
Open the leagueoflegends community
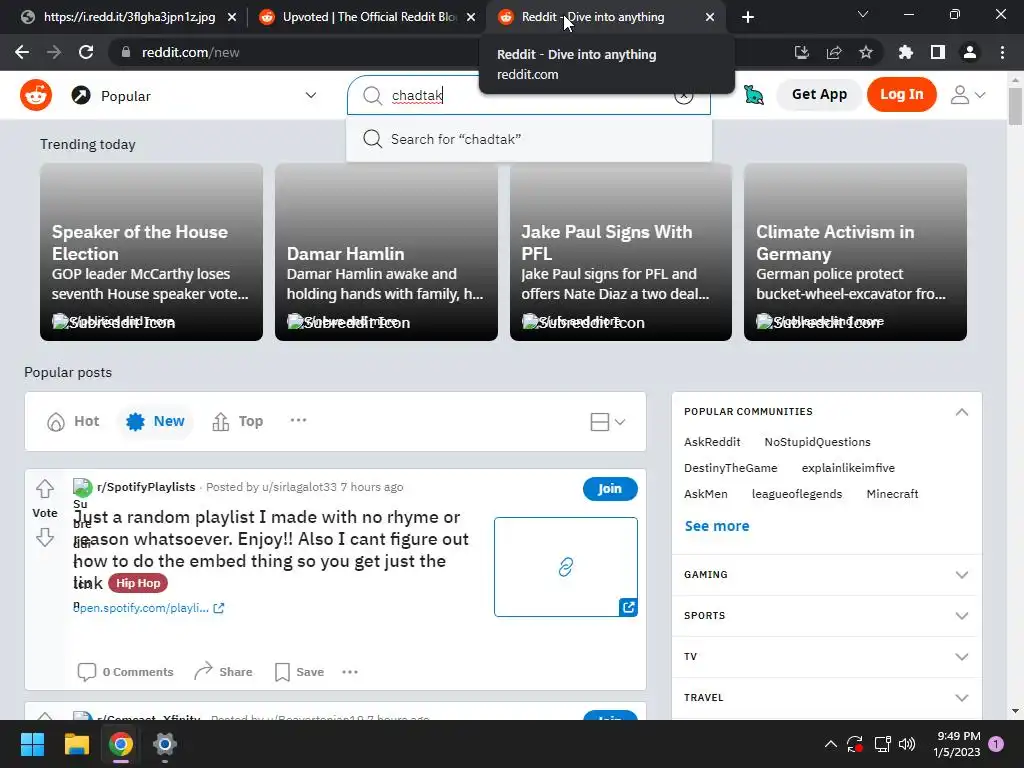(797, 494)
